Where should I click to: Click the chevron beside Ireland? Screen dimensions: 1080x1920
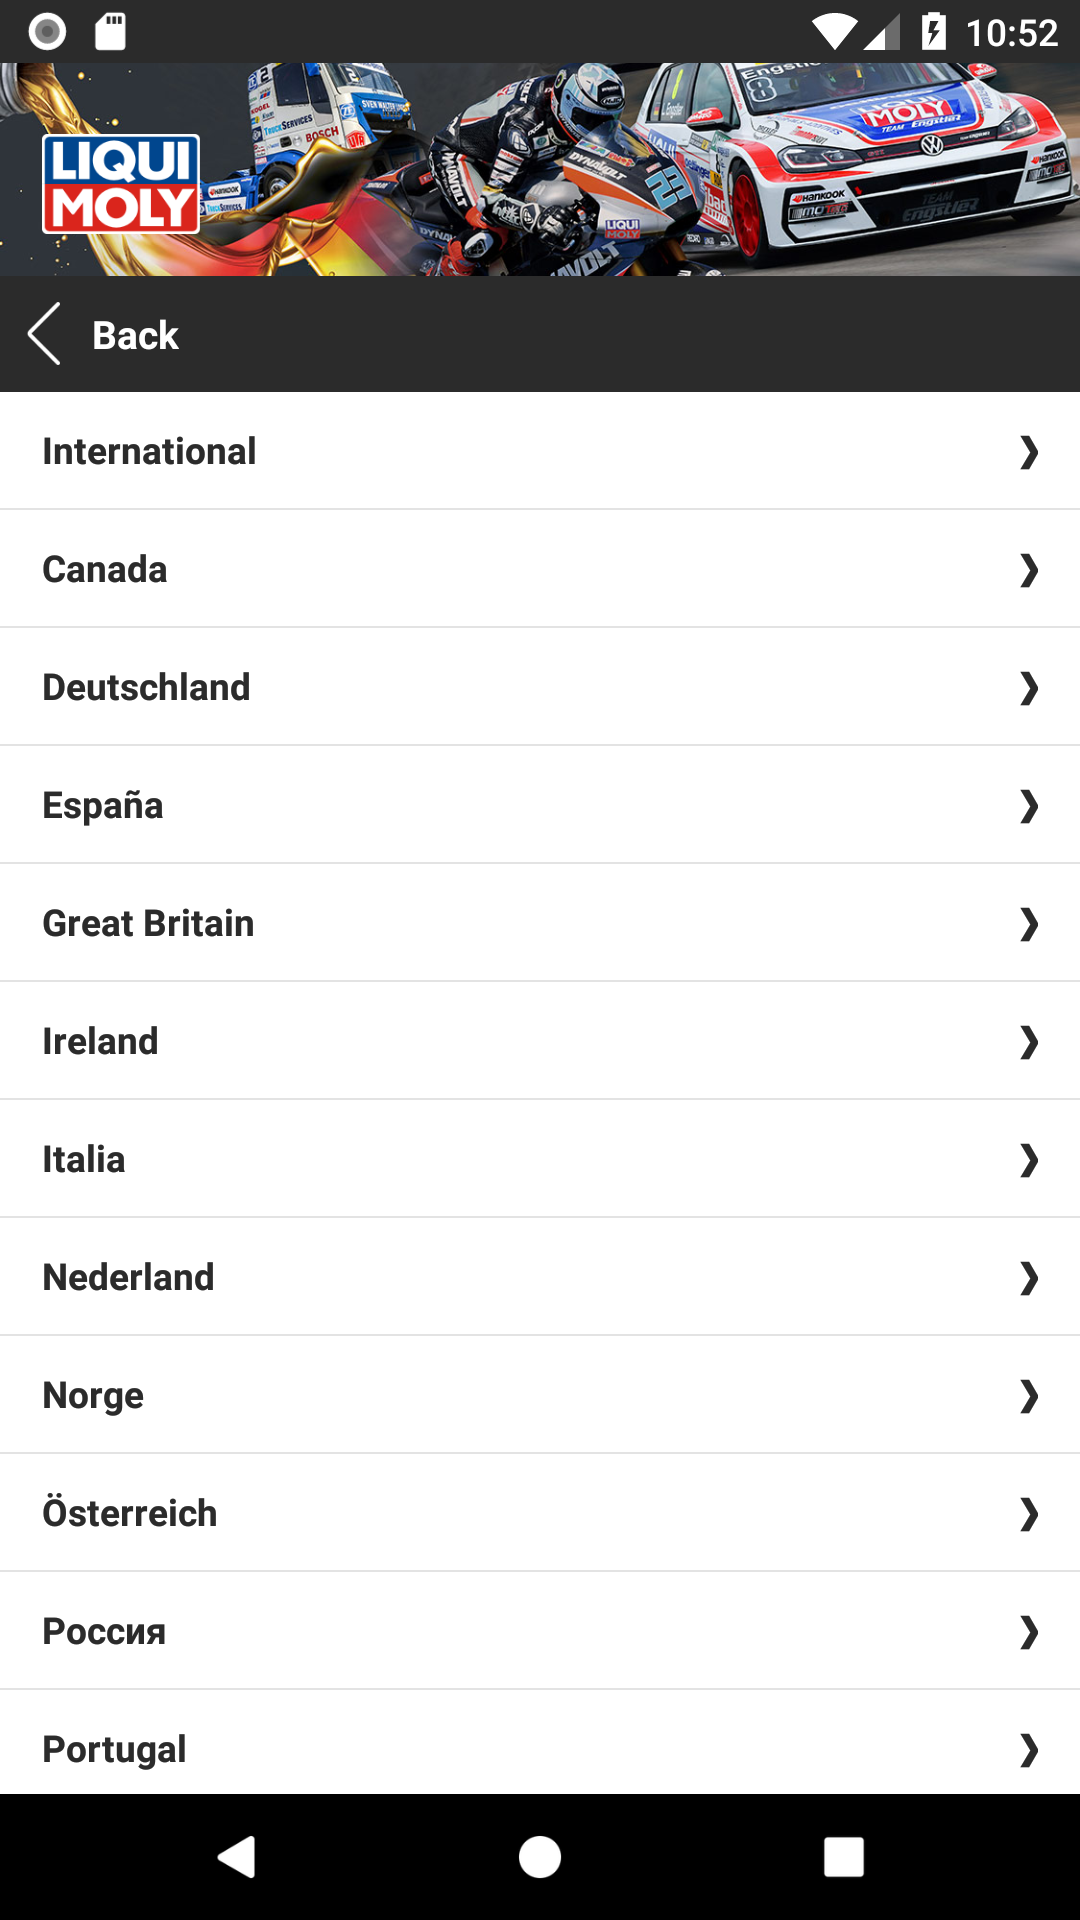pos(1028,1042)
